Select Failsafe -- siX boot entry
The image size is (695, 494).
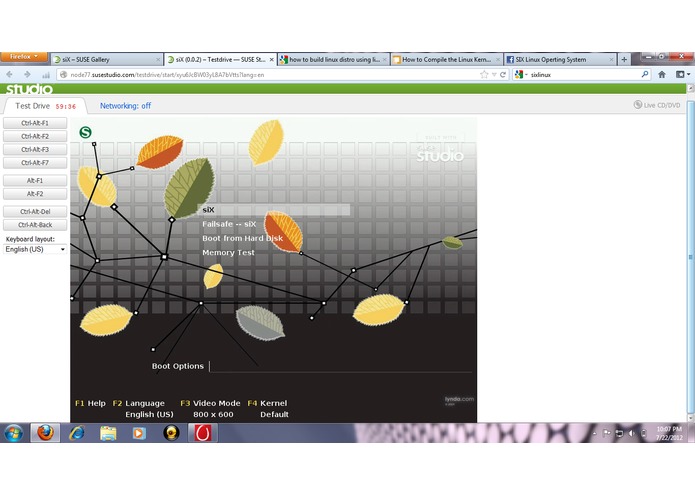tap(229, 224)
